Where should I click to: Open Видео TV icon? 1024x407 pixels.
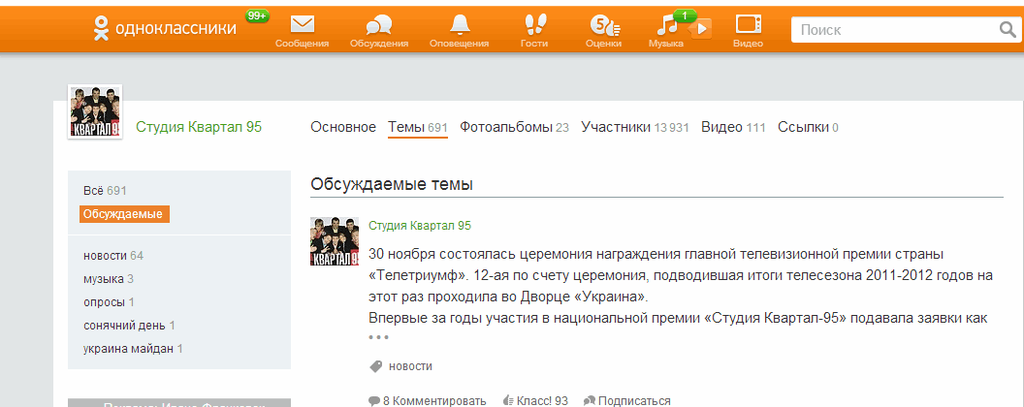[748, 25]
